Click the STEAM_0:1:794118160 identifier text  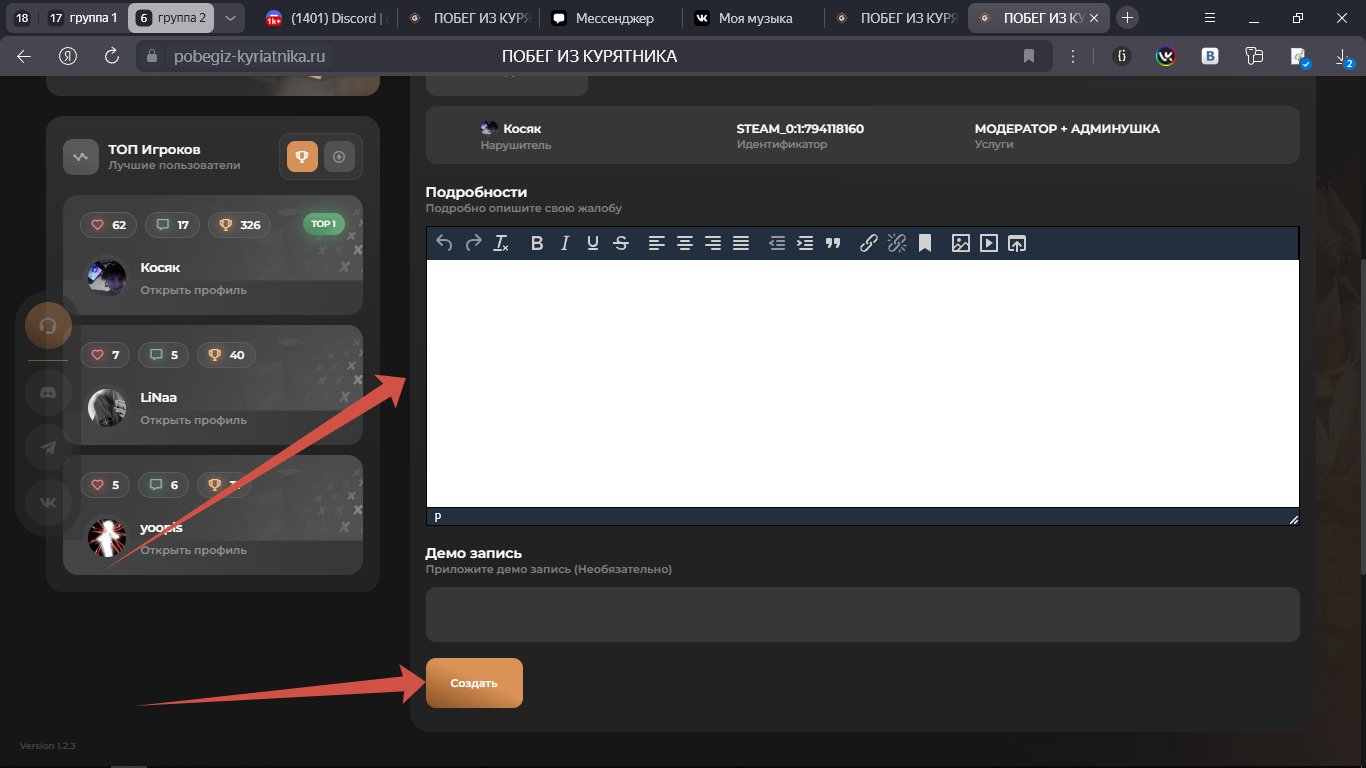[x=800, y=129]
